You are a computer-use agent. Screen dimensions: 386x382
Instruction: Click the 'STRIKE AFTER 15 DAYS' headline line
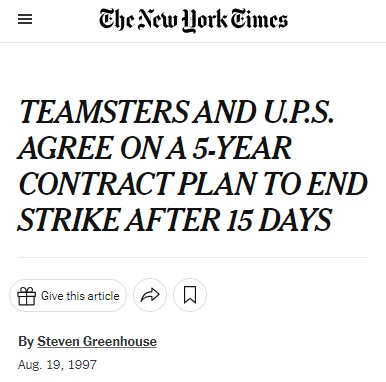tap(175, 220)
